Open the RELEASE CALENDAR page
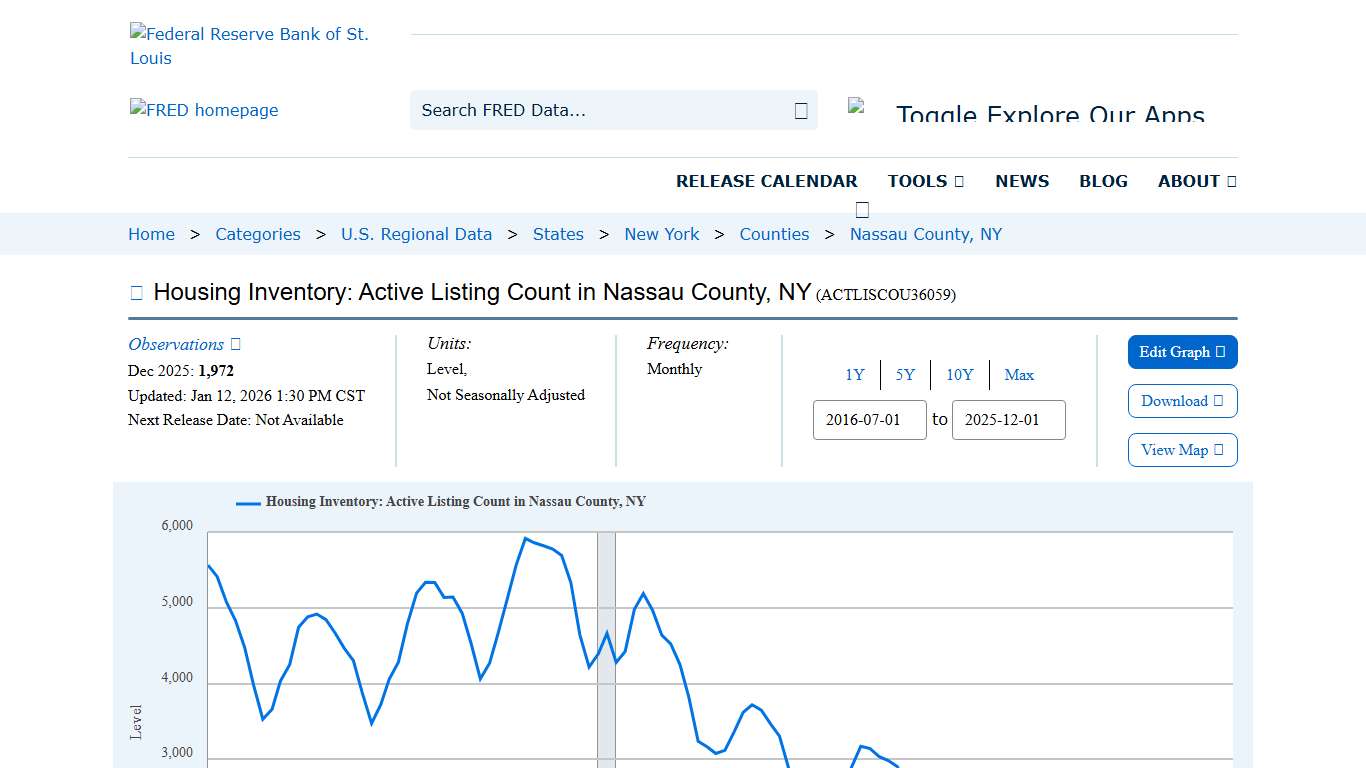This screenshot has height=768, width=1366. point(767,181)
